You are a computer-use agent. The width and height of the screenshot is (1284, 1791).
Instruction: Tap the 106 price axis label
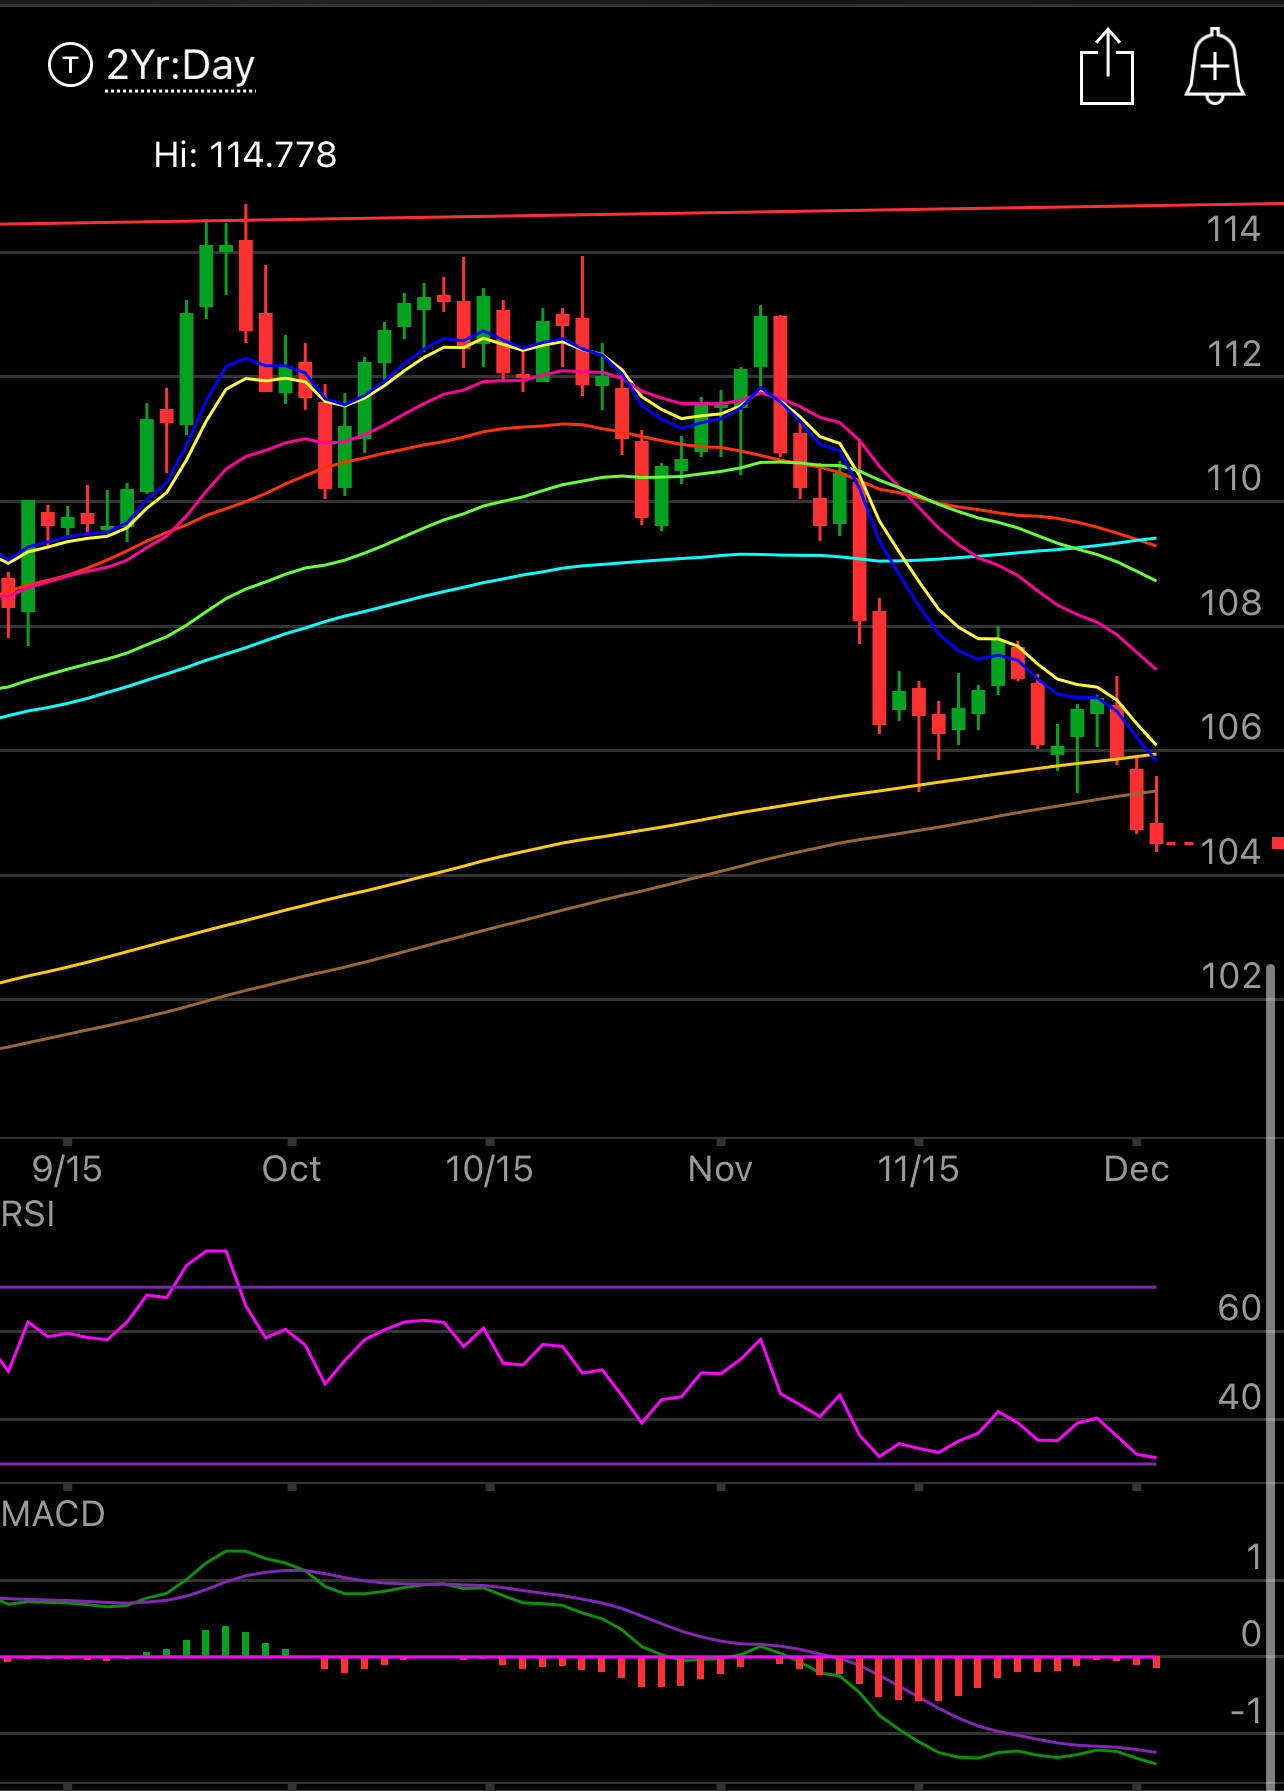click(x=1231, y=727)
